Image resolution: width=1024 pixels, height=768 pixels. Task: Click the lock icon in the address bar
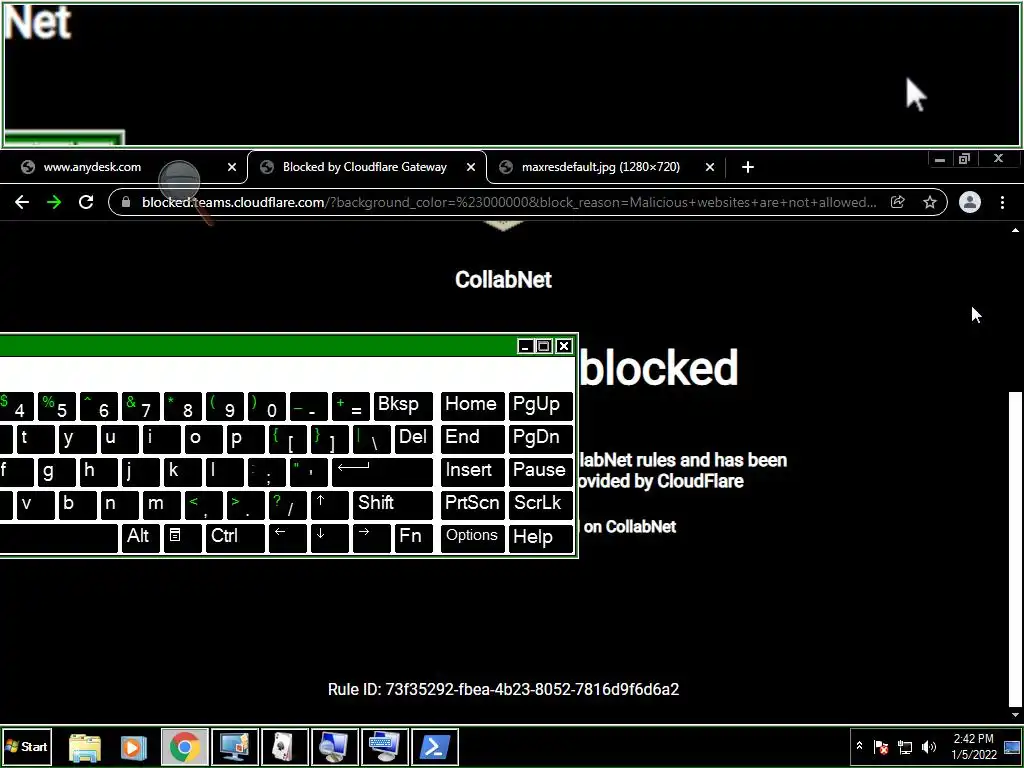(x=125, y=202)
